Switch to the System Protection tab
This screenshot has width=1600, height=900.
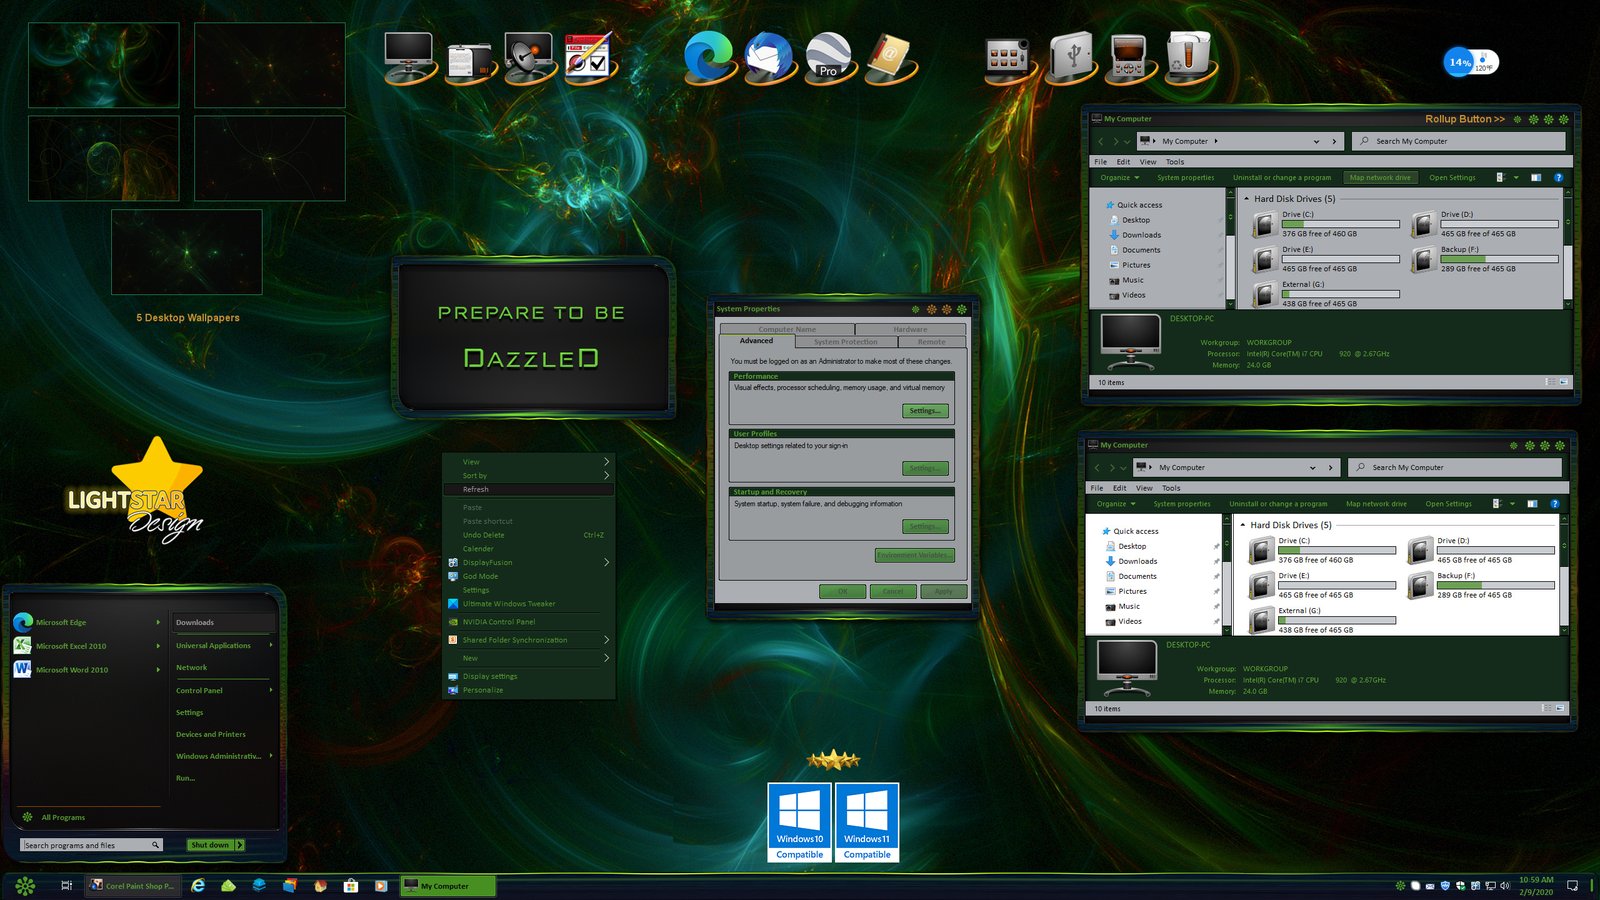pyautogui.click(x=846, y=341)
